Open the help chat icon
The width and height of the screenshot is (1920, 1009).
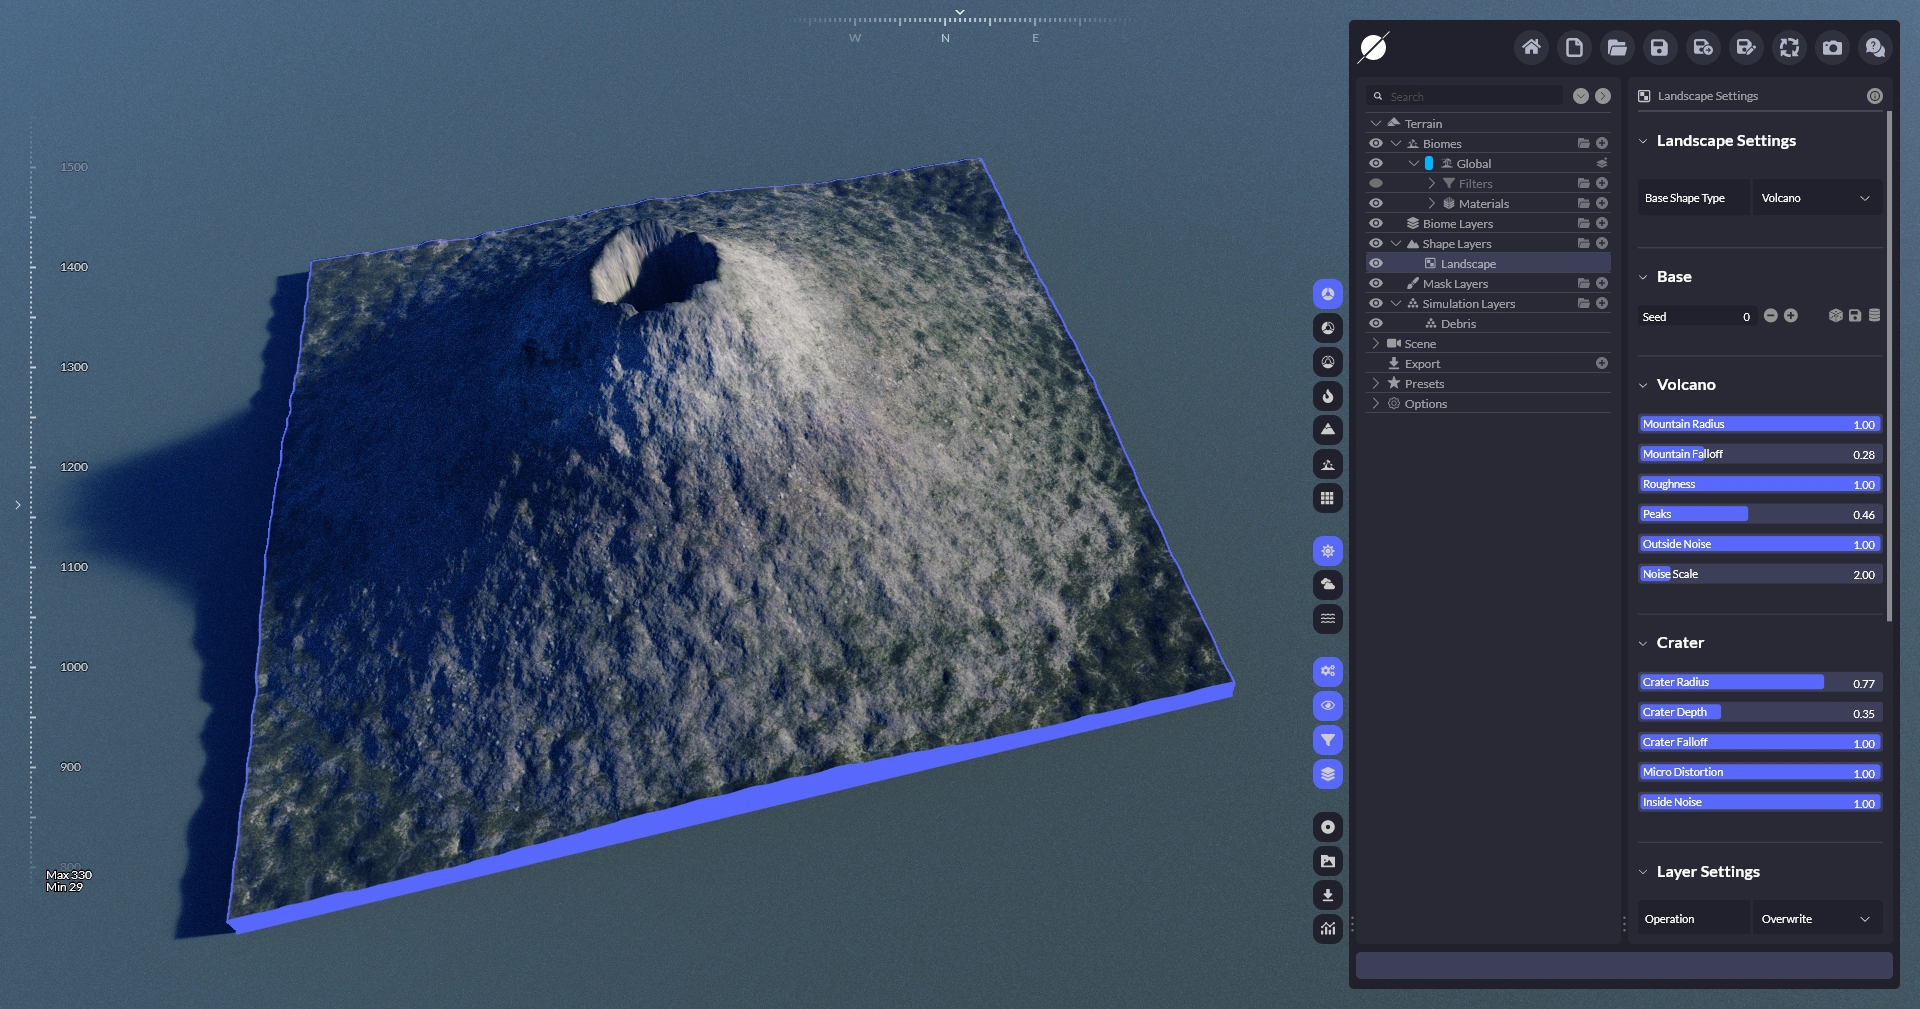[x=1875, y=47]
